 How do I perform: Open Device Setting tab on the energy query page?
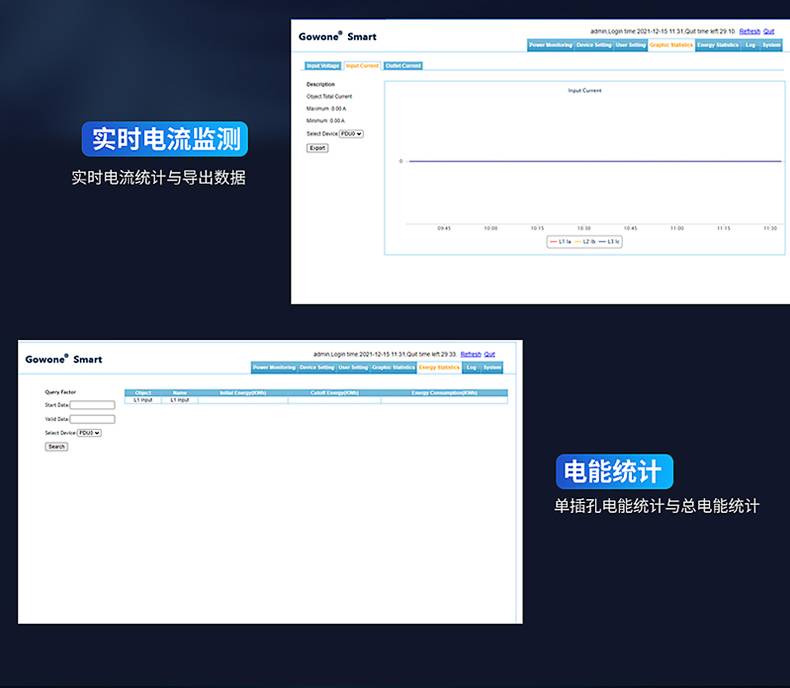point(316,368)
